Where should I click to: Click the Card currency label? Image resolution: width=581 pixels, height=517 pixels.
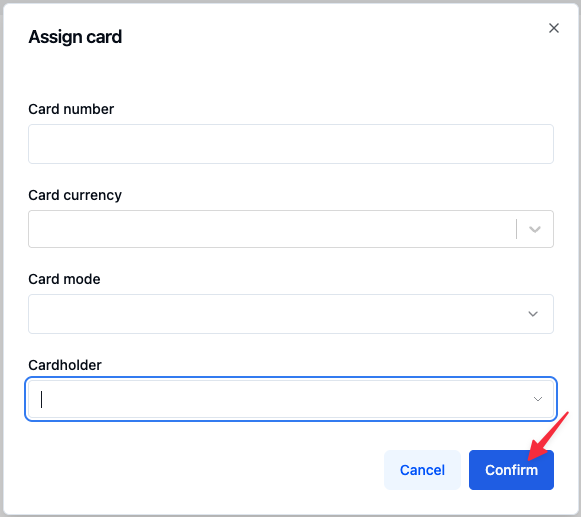click(75, 195)
